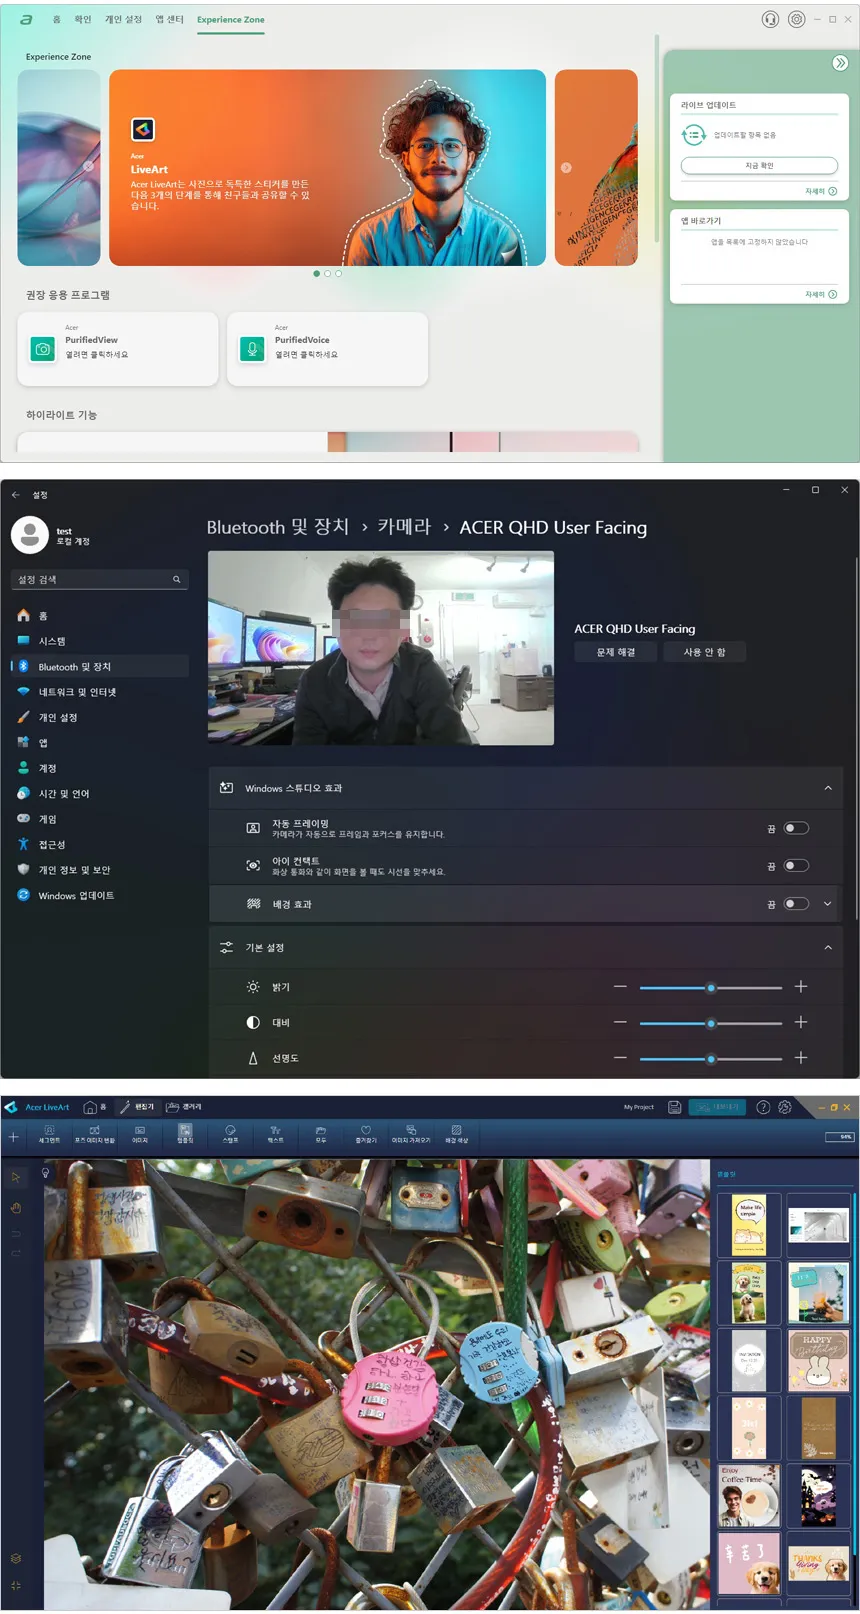
Task: Click the save project icon beside My Project
Action: (x=675, y=1107)
